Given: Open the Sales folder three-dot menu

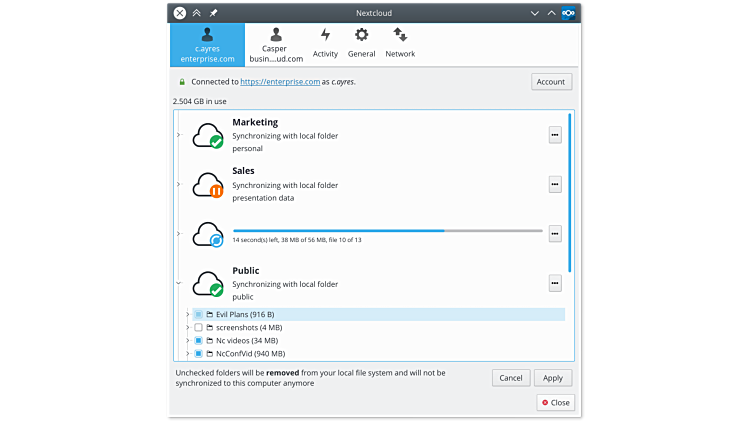Looking at the screenshot, I should pos(555,184).
